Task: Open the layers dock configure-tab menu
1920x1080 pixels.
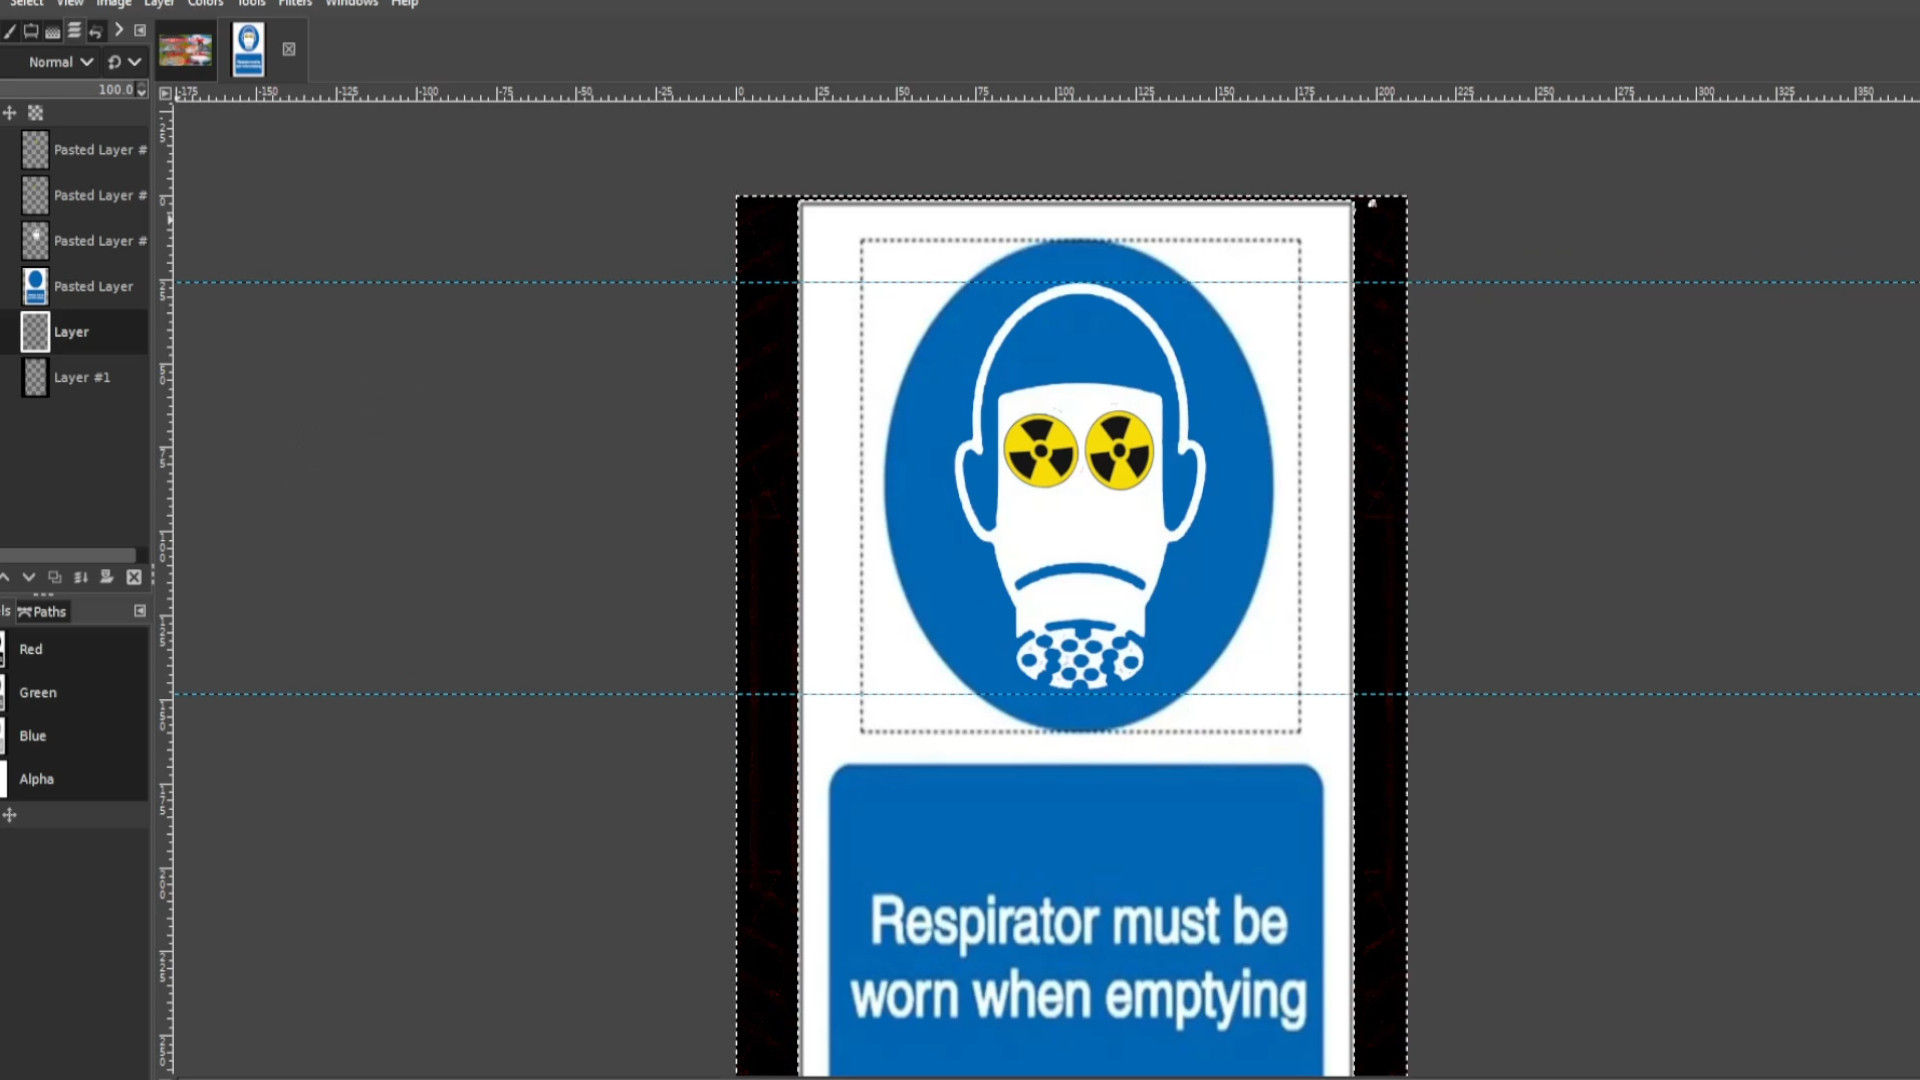Action: pos(140,30)
